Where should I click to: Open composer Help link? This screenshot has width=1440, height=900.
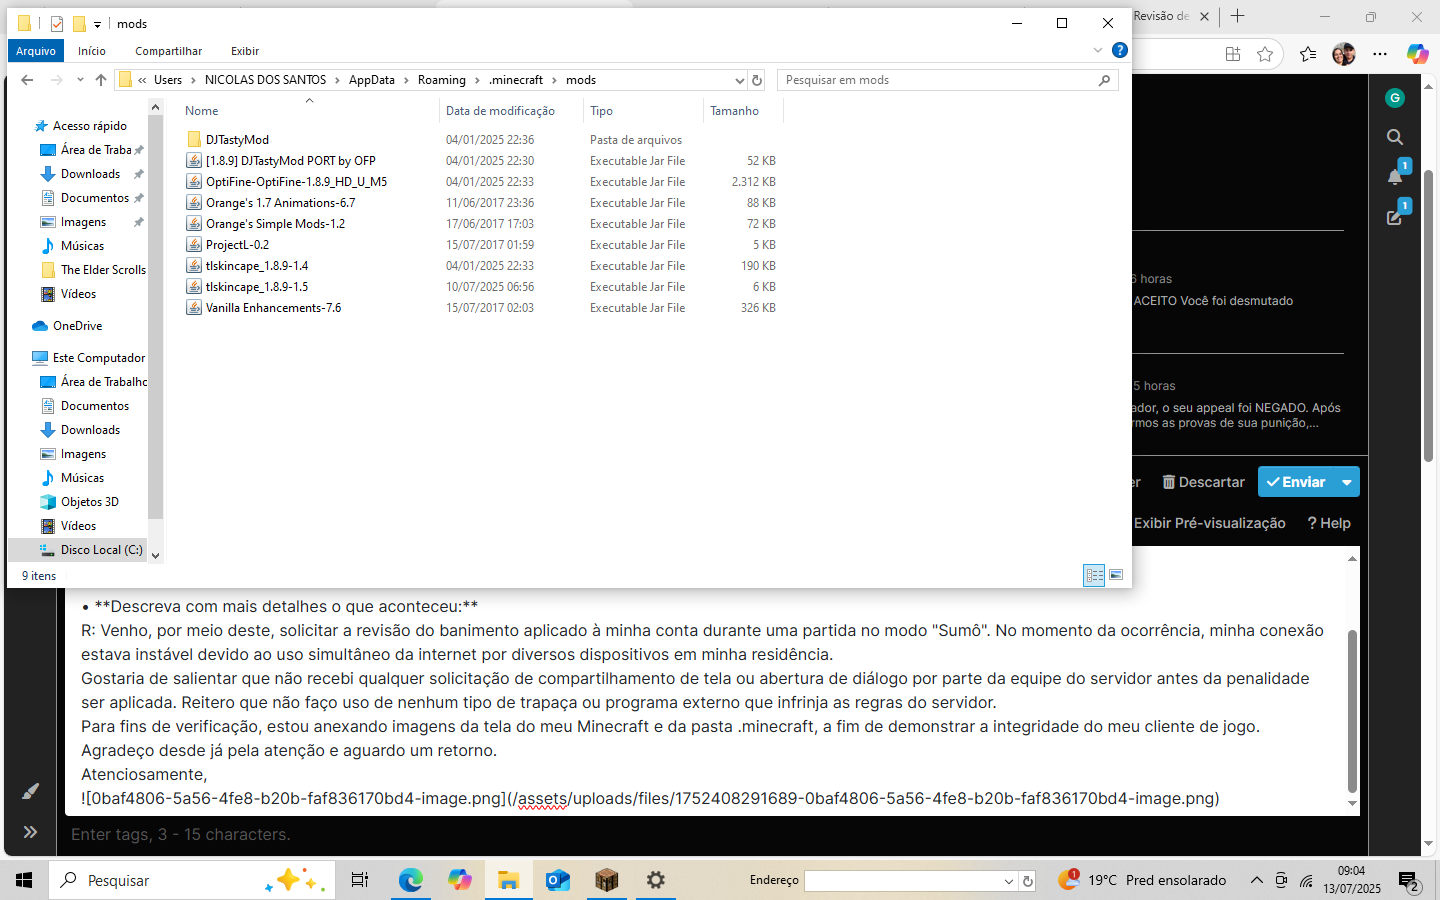[1329, 523]
